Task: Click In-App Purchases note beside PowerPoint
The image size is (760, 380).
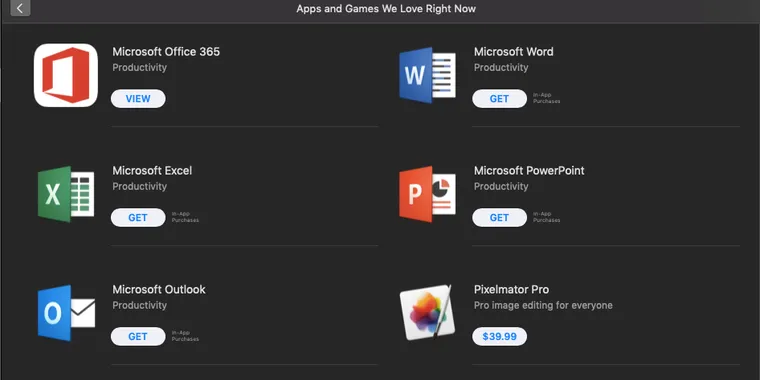Action: point(547,217)
